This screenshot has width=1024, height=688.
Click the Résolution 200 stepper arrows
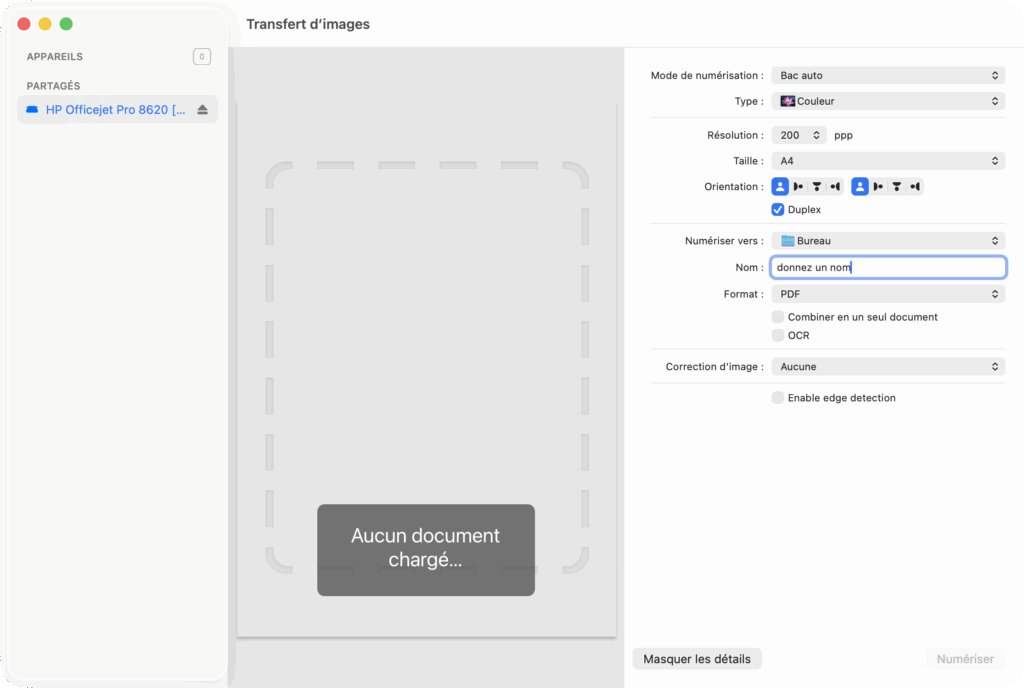coord(817,135)
